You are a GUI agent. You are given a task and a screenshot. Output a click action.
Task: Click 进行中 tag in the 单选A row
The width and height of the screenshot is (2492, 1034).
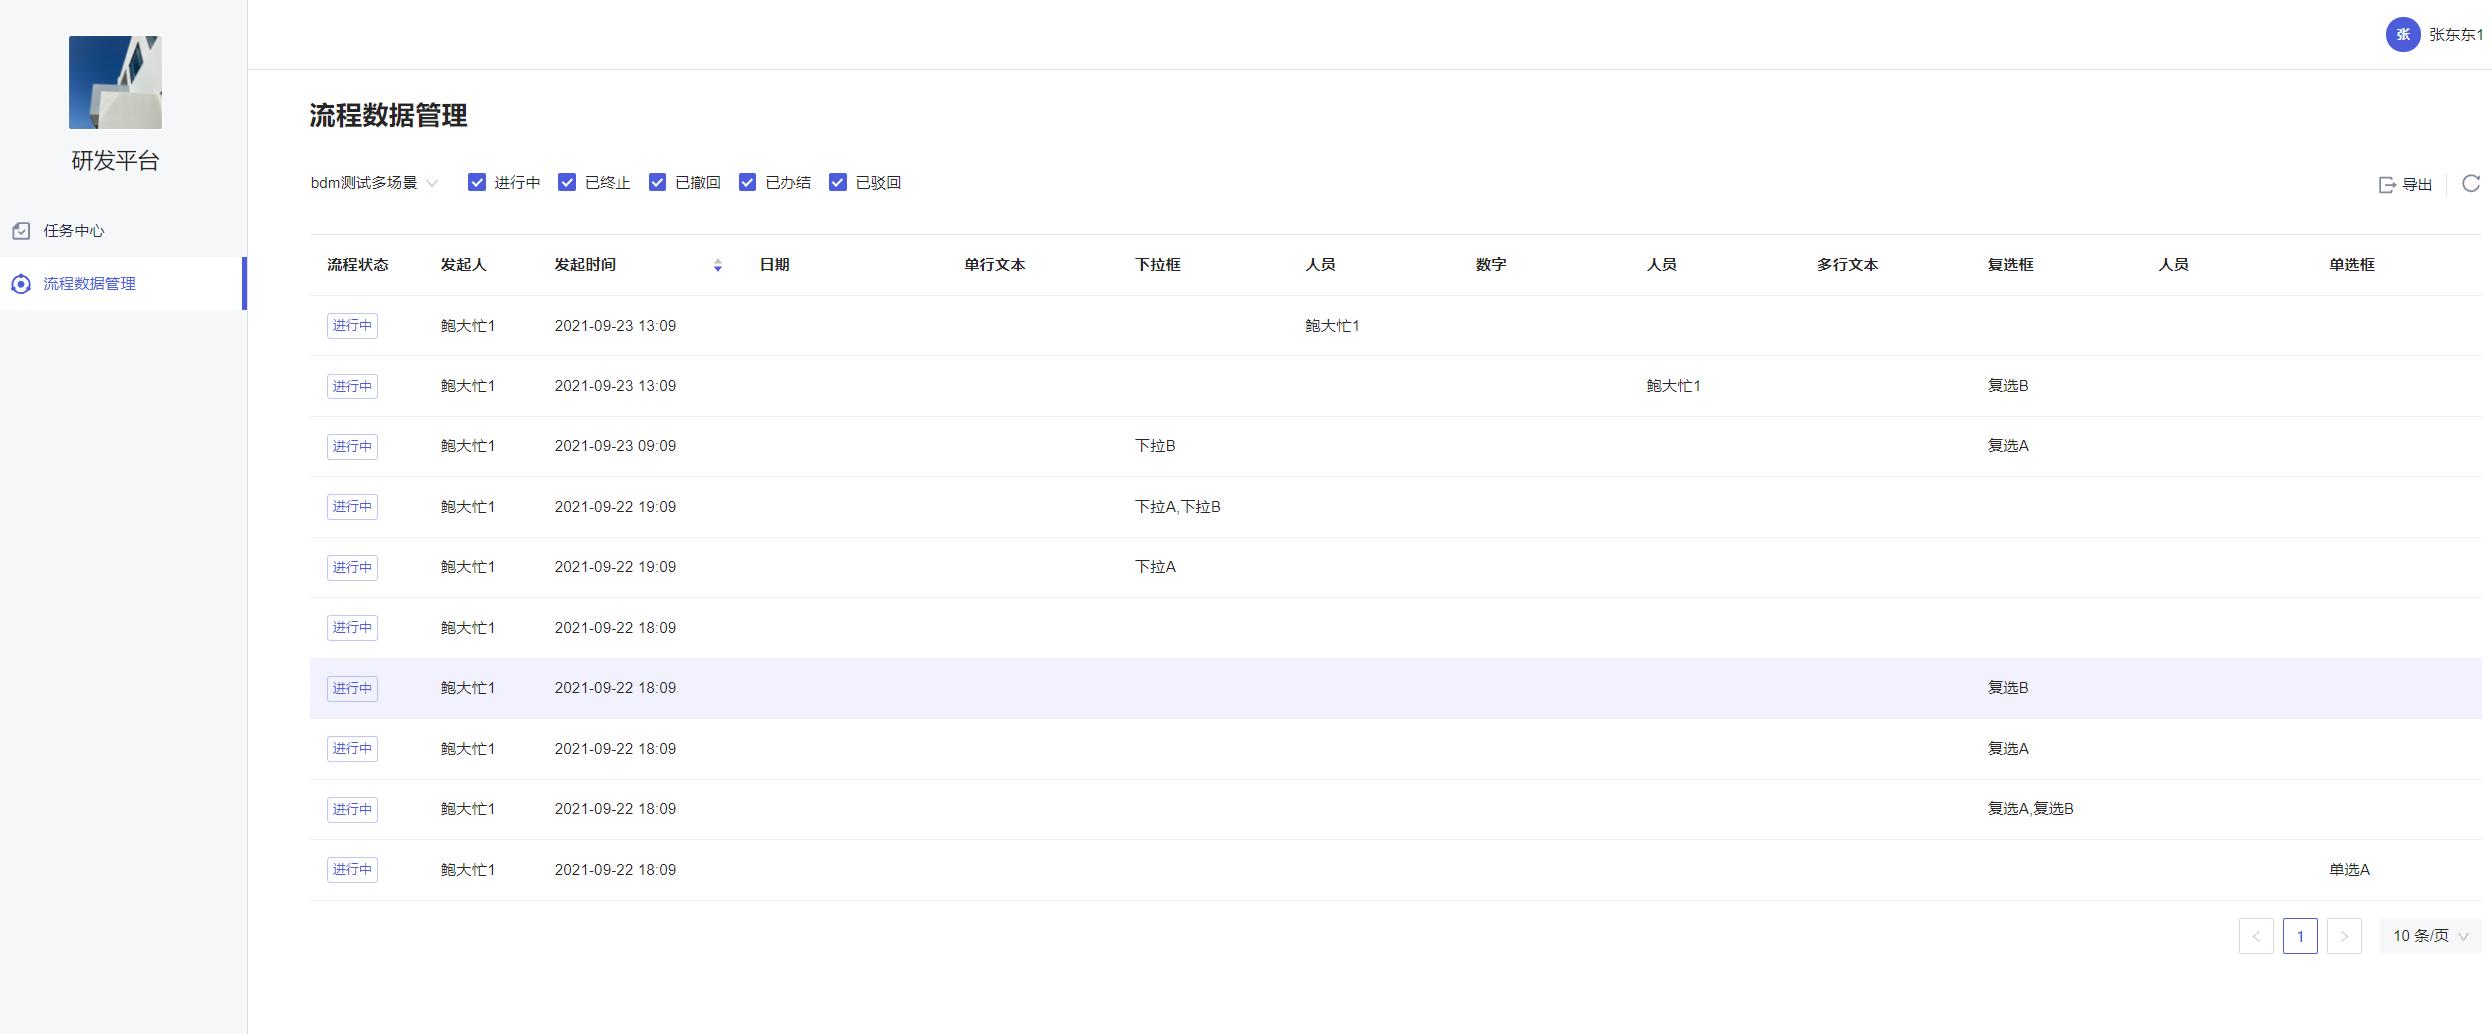352,870
